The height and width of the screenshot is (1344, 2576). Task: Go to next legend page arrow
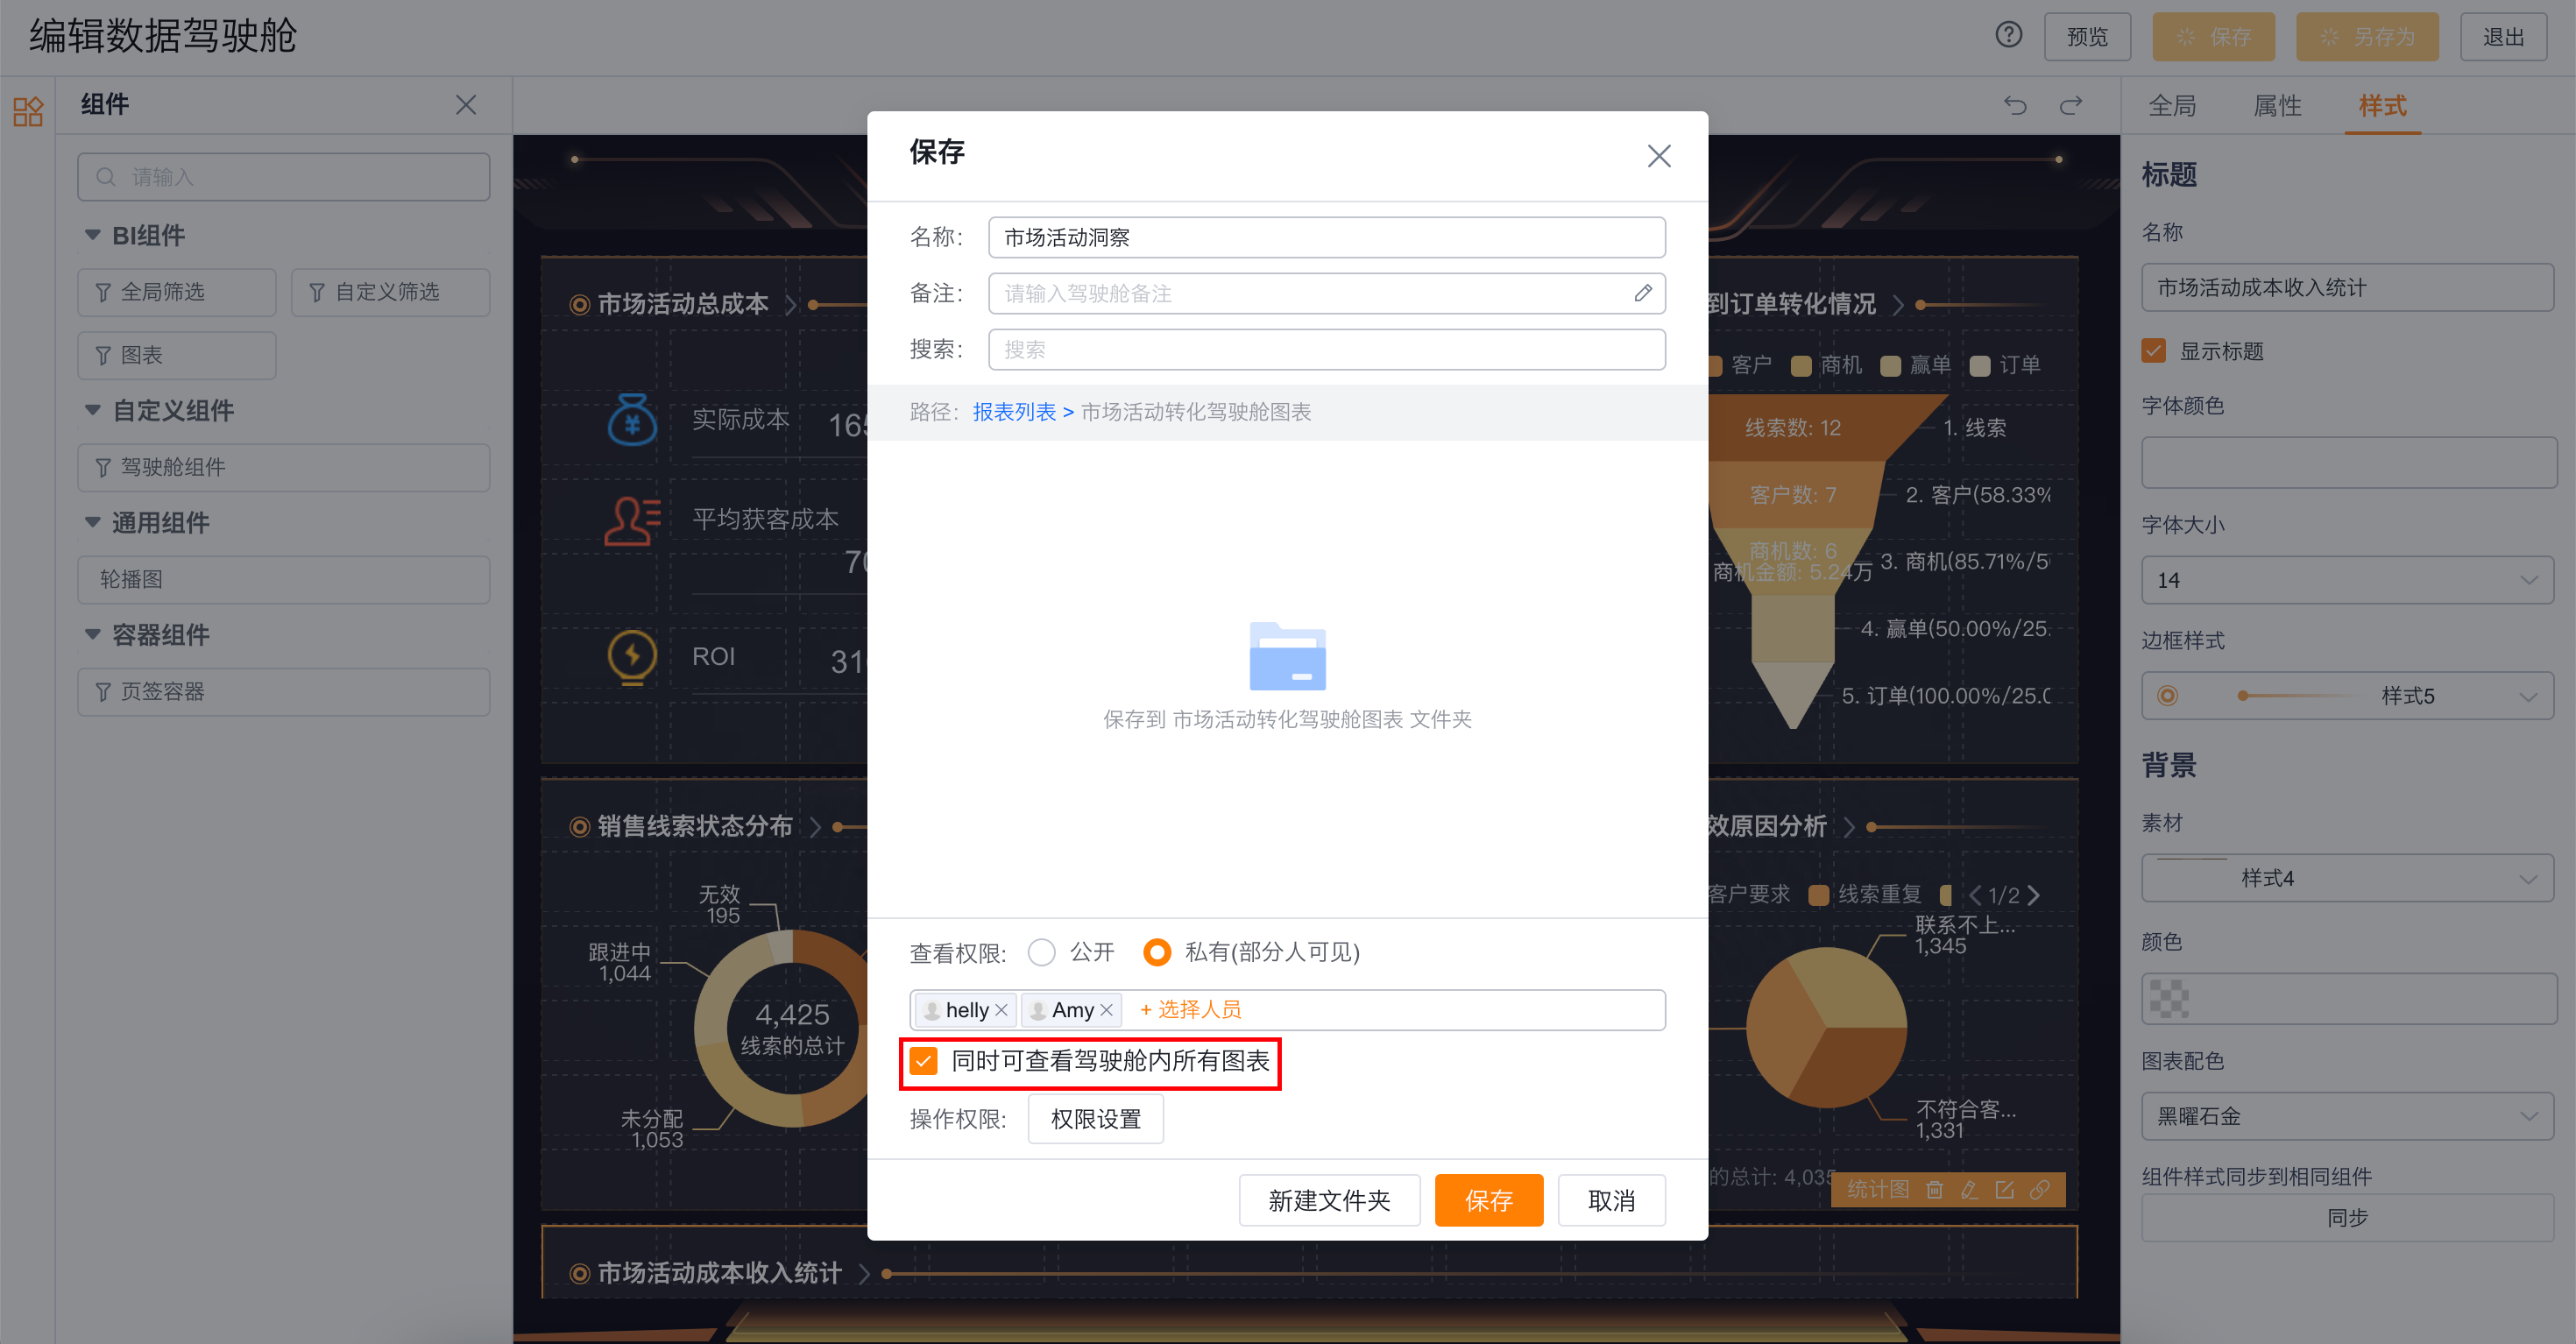point(2034,895)
